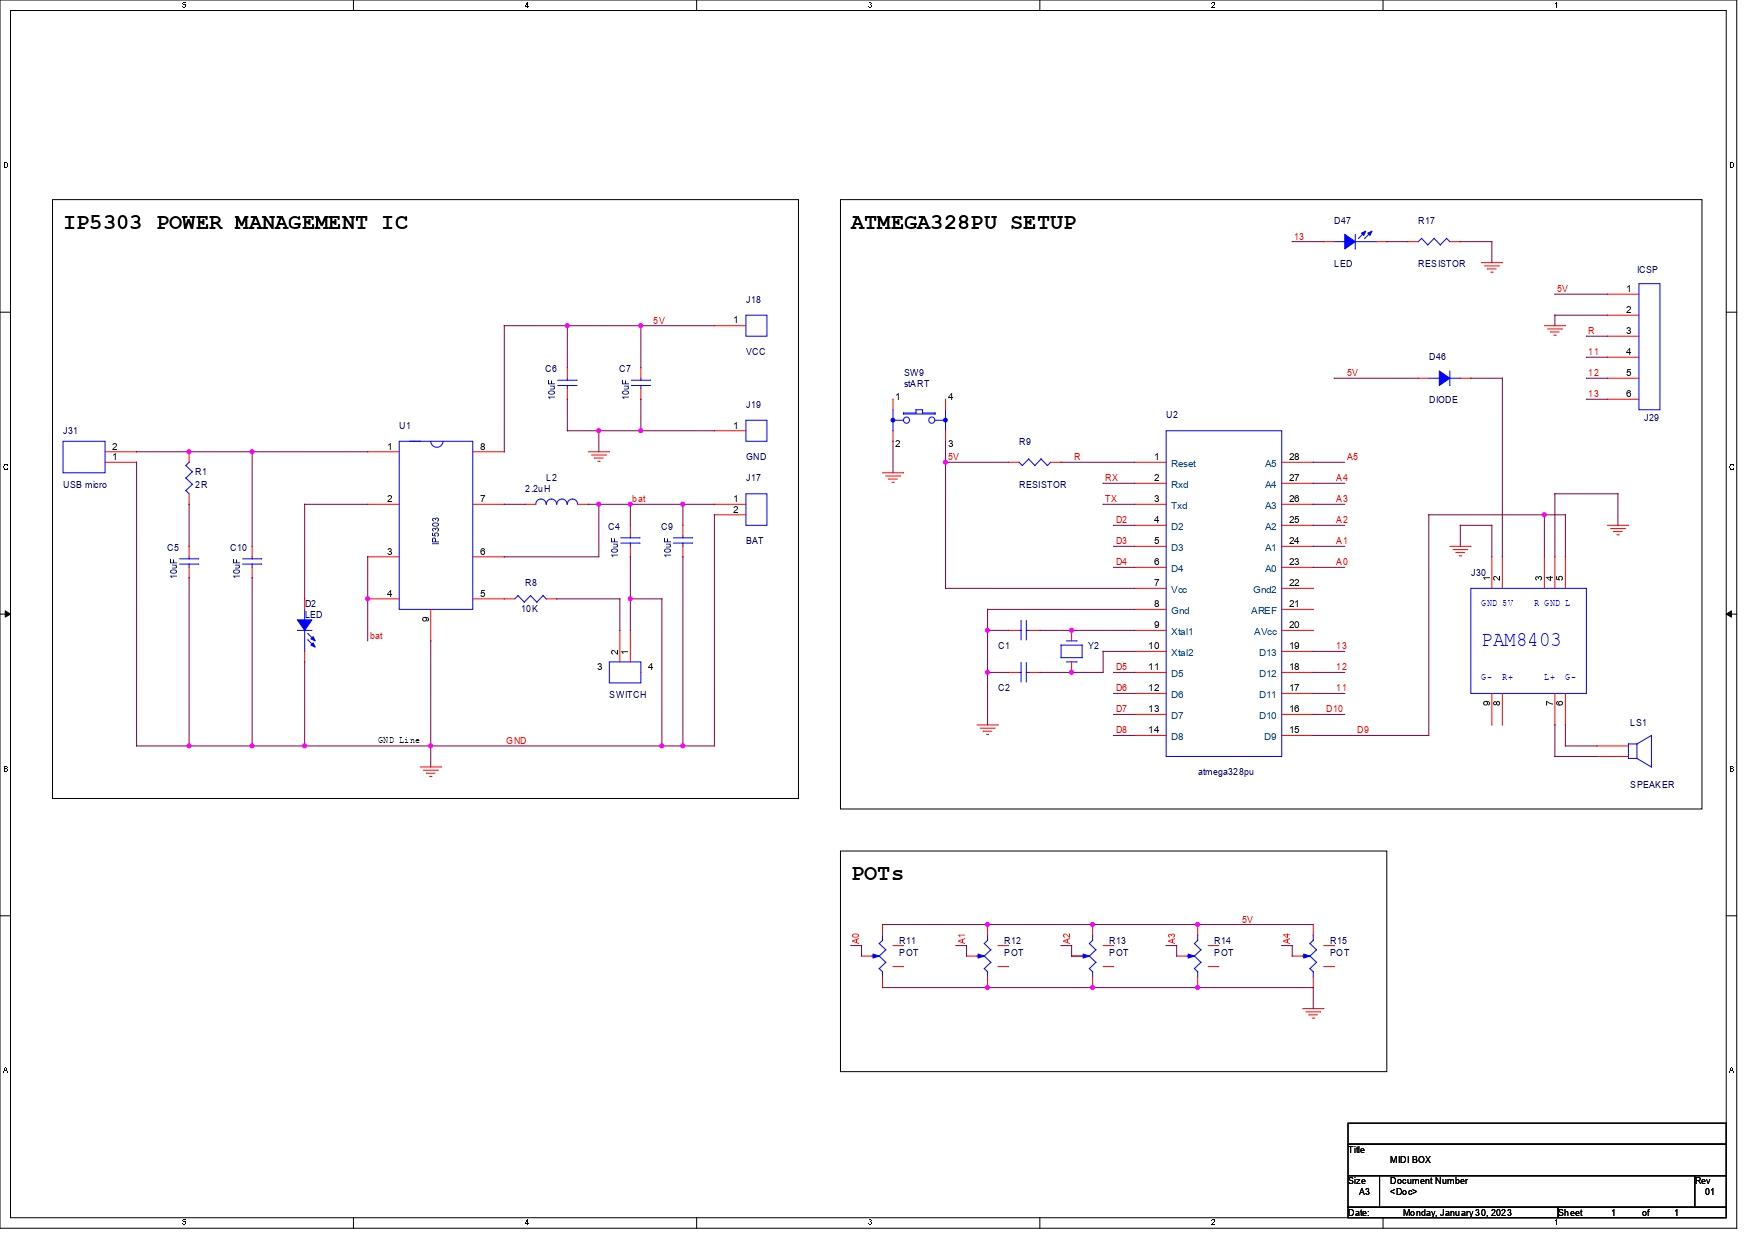This screenshot has height=1241, width=1755.
Task: Select potentiometer R13 symbol
Action: (1091, 956)
